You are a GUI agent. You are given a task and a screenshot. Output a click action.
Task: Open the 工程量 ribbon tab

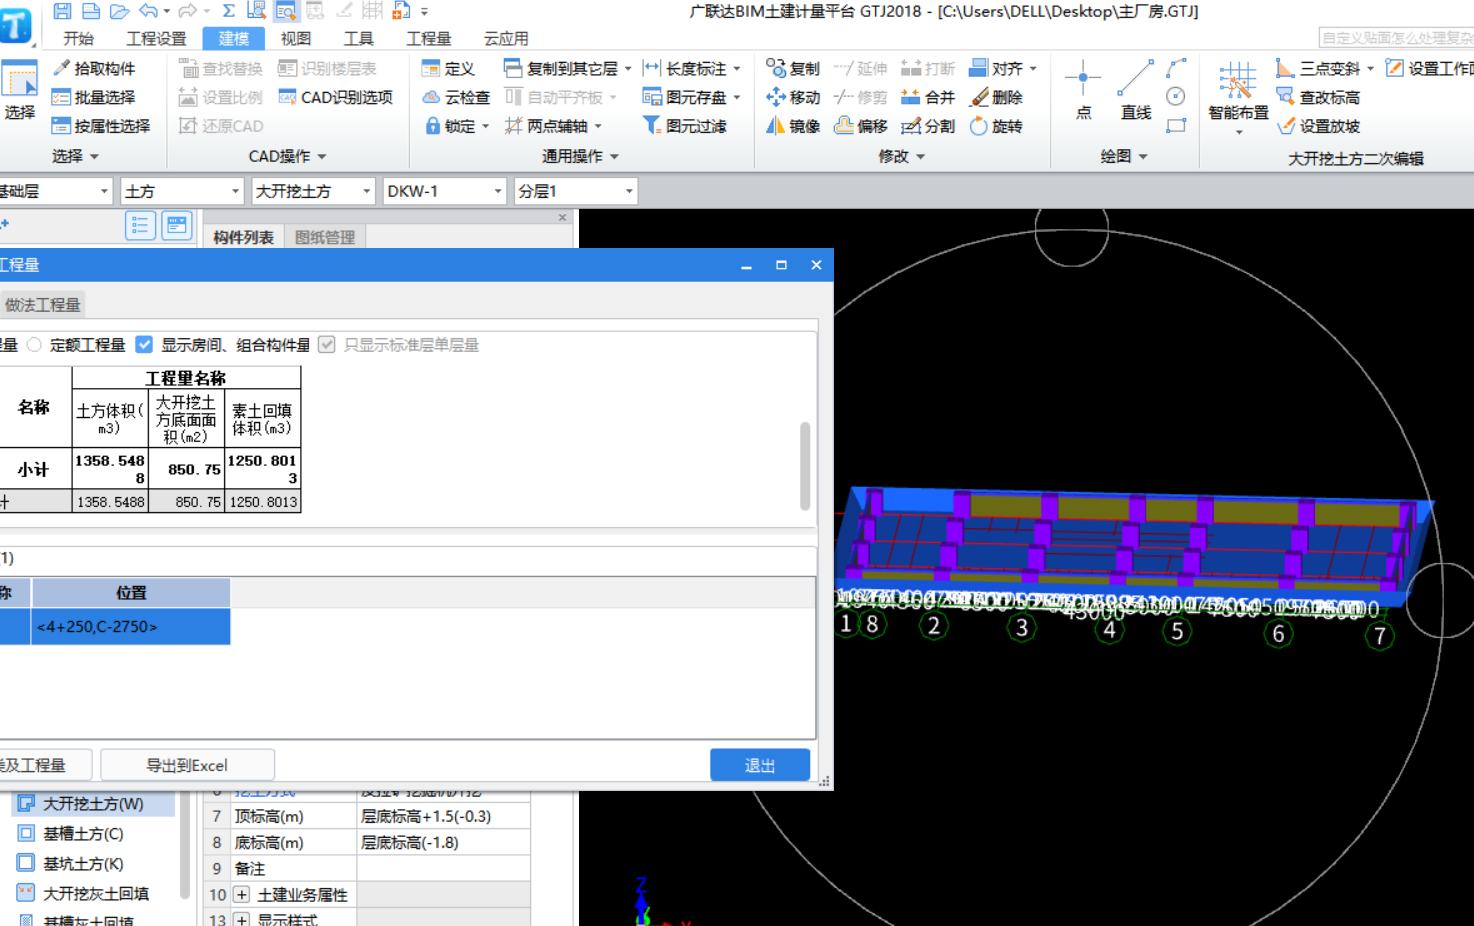pos(428,38)
